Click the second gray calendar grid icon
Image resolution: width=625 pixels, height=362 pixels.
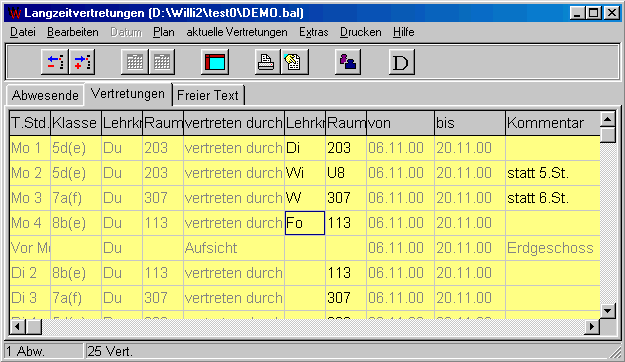[x=161, y=62]
